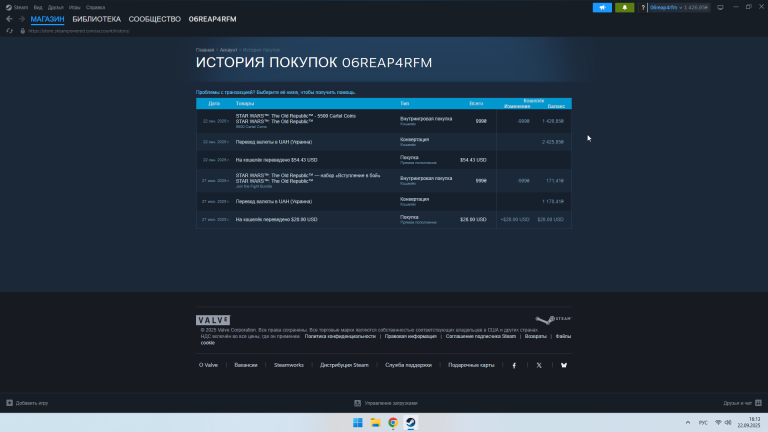Open the $28.00 USD wallet funding row
The width and height of the screenshot is (768, 432).
(x=384, y=219)
